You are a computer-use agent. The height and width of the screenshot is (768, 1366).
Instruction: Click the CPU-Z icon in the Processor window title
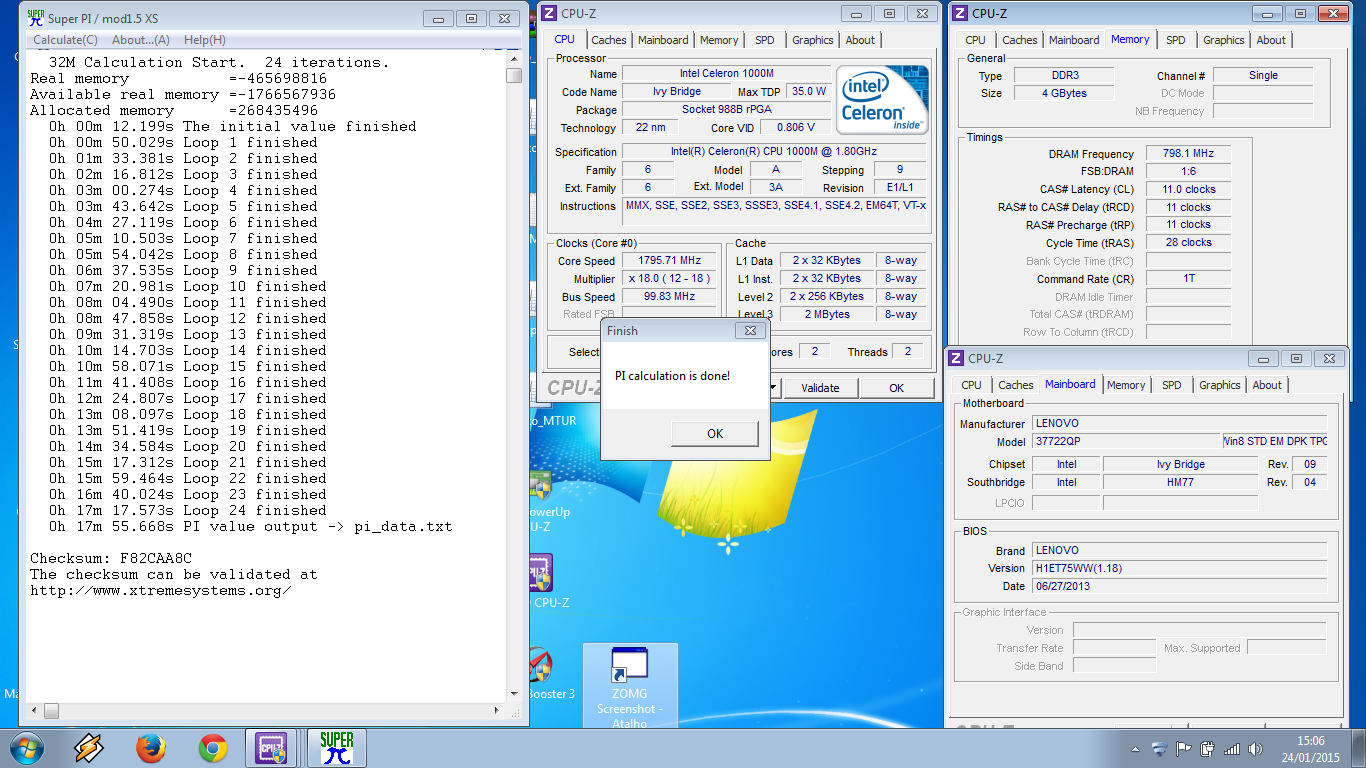[x=550, y=13]
